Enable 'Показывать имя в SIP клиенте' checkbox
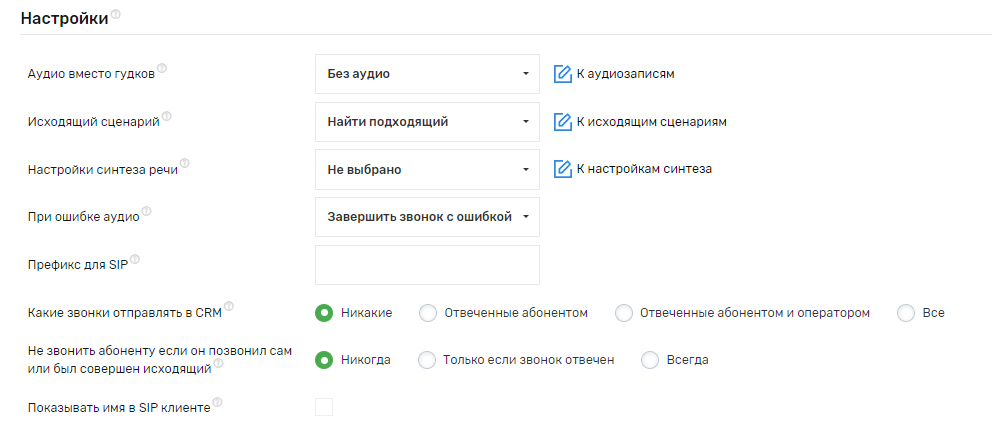 click(324, 407)
